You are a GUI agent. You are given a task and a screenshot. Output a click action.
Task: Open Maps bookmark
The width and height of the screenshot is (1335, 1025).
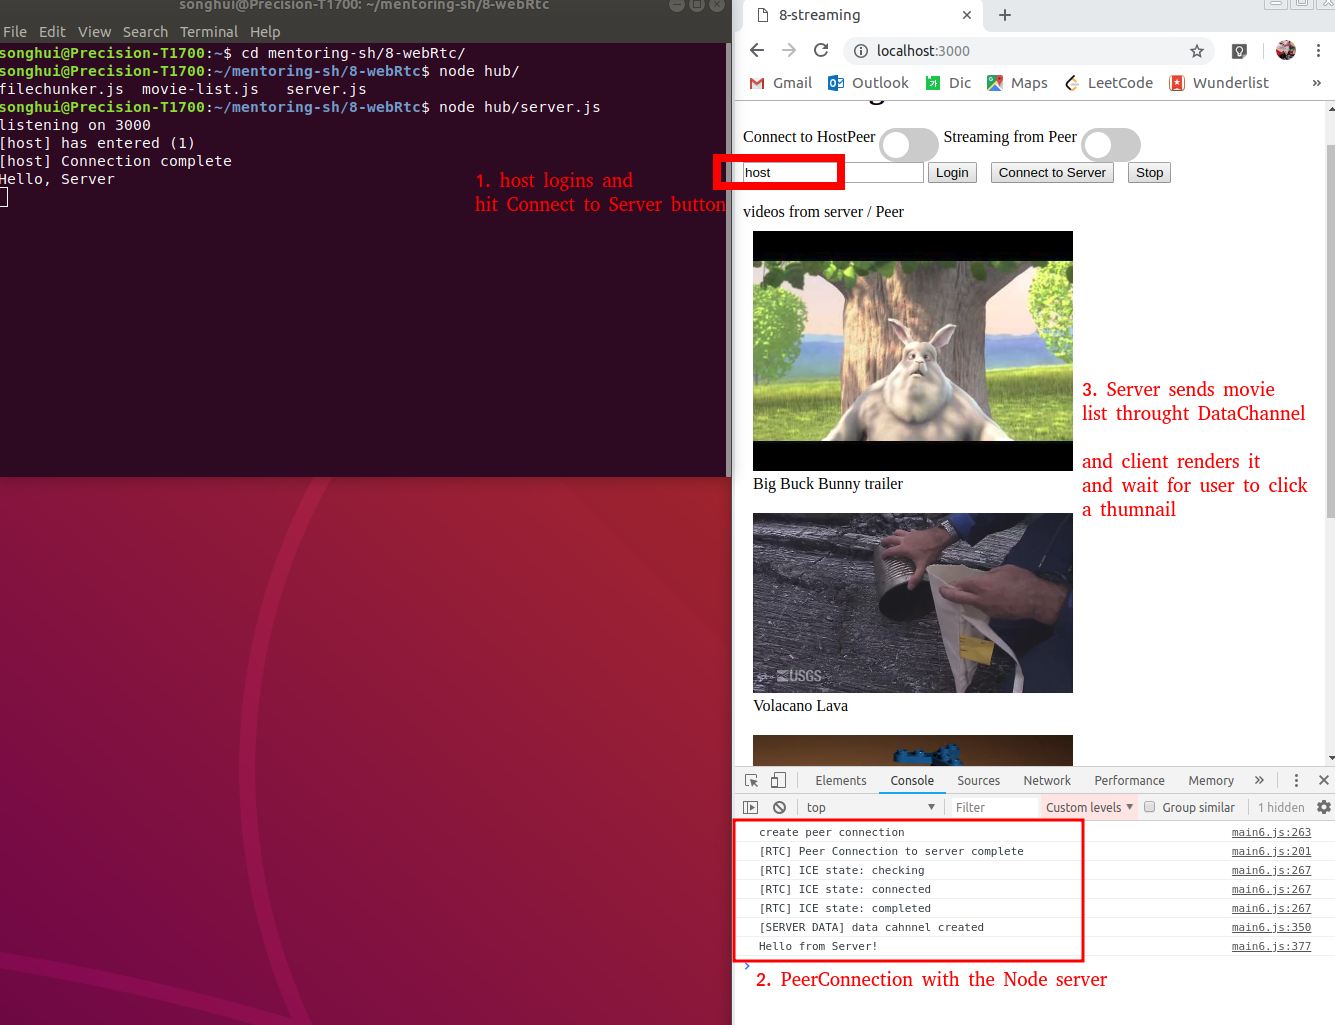coord(1017,83)
